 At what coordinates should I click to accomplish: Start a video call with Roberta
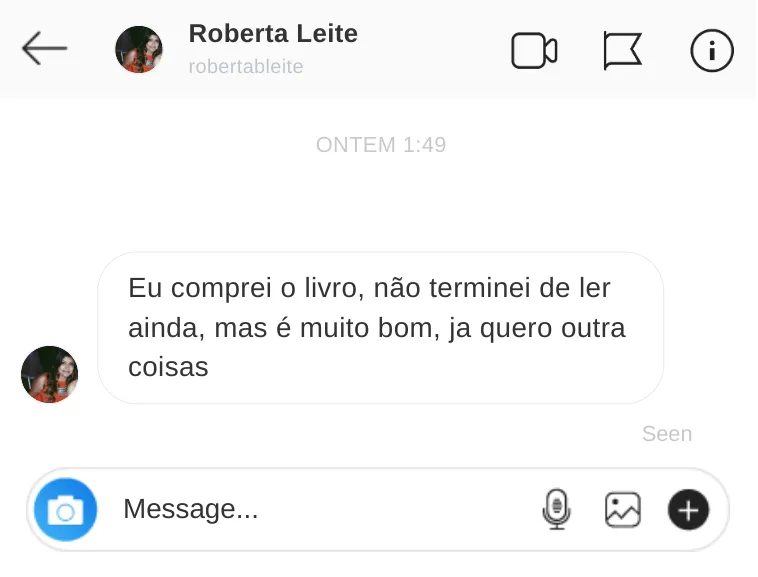click(534, 51)
